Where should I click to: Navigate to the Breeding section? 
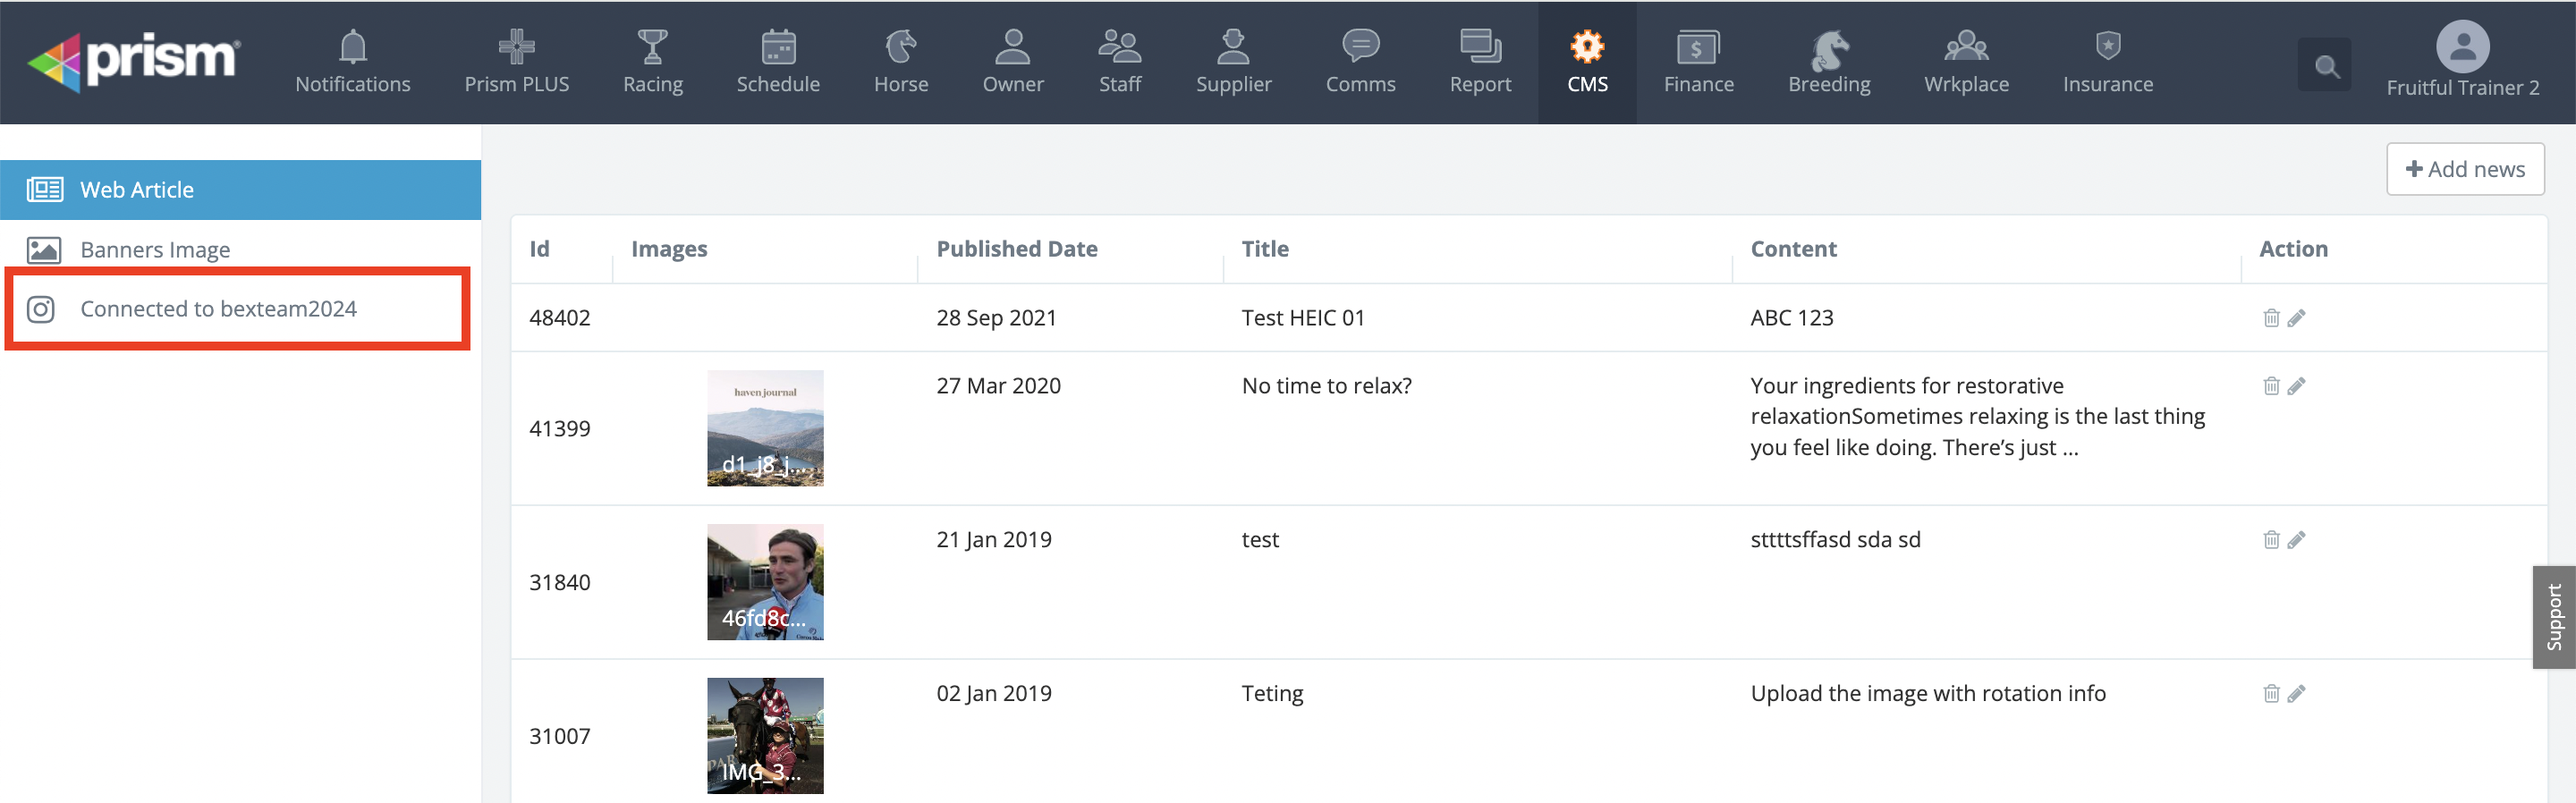[1828, 62]
